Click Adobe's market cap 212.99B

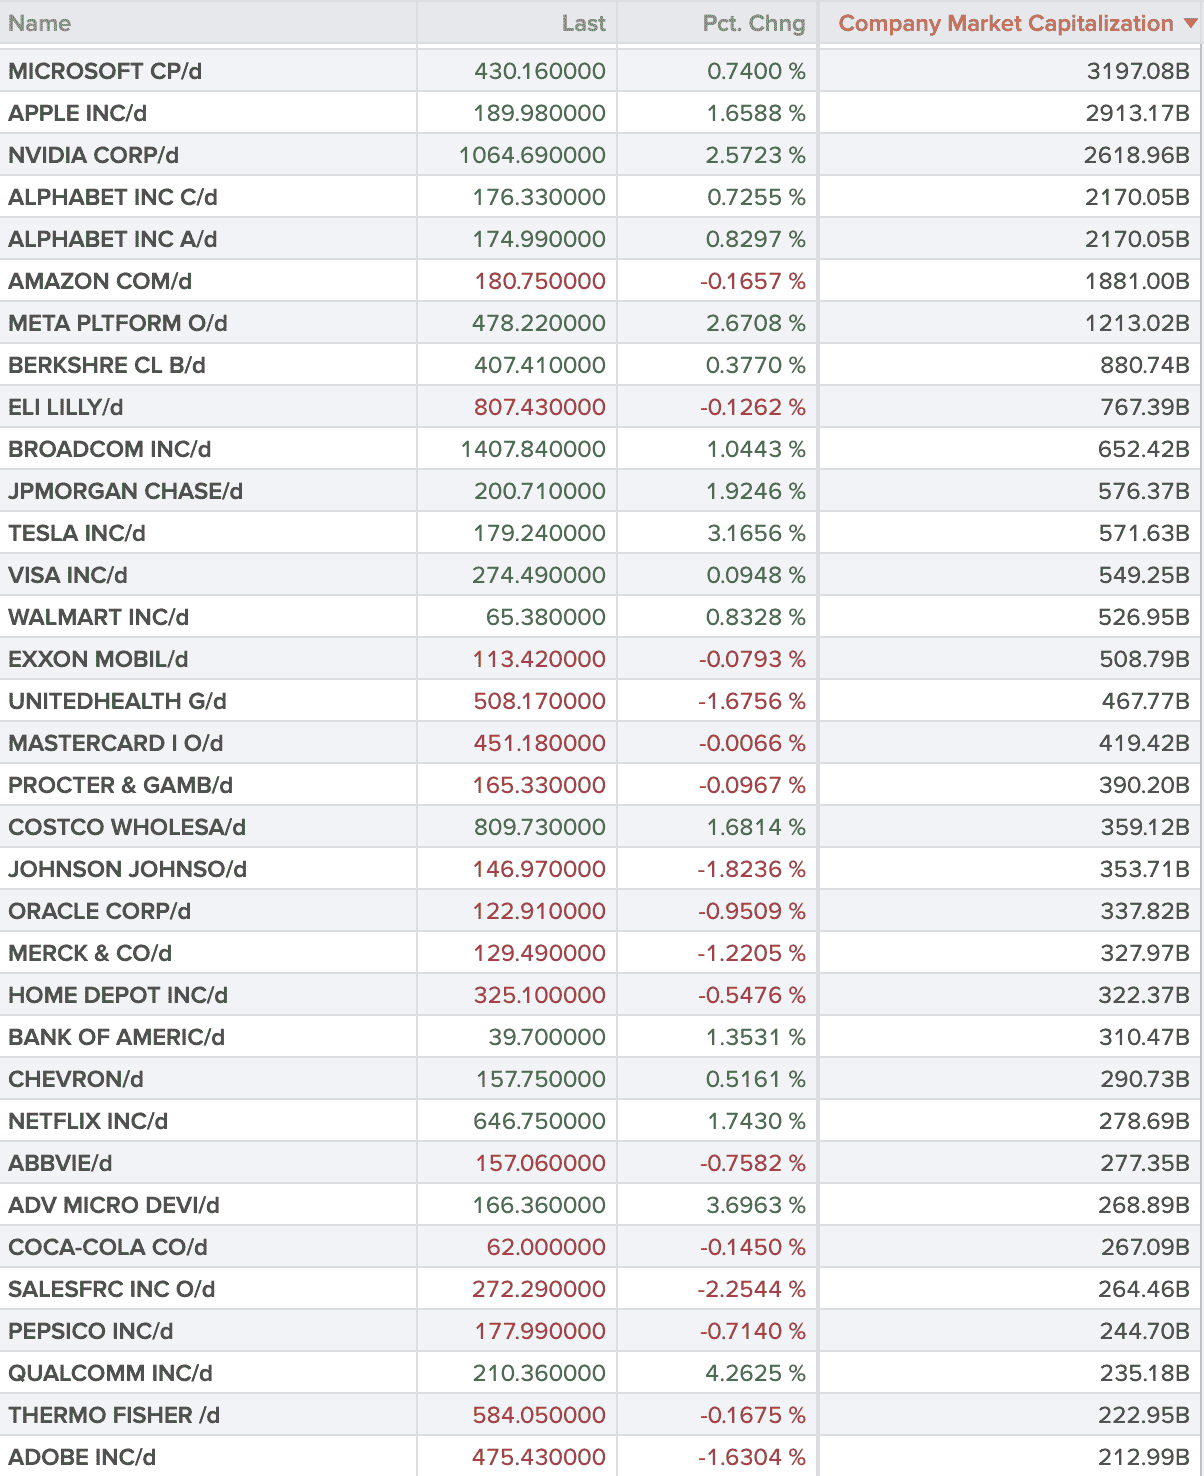[1144, 1457]
